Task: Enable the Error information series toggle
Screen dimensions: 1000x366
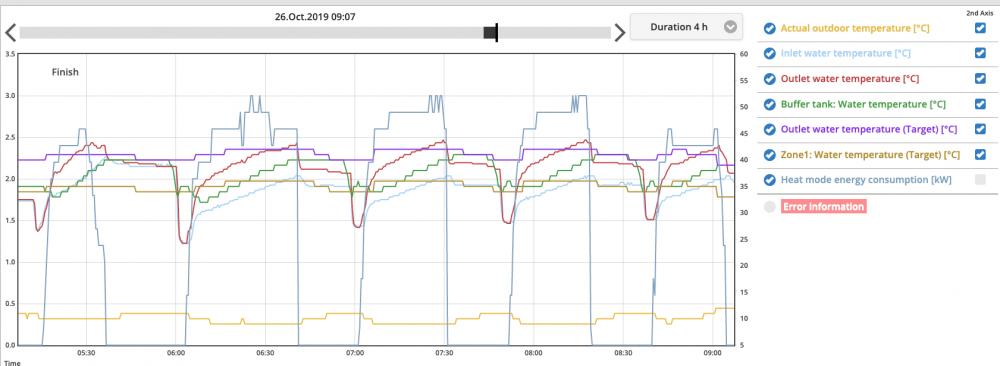Action: [x=770, y=207]
